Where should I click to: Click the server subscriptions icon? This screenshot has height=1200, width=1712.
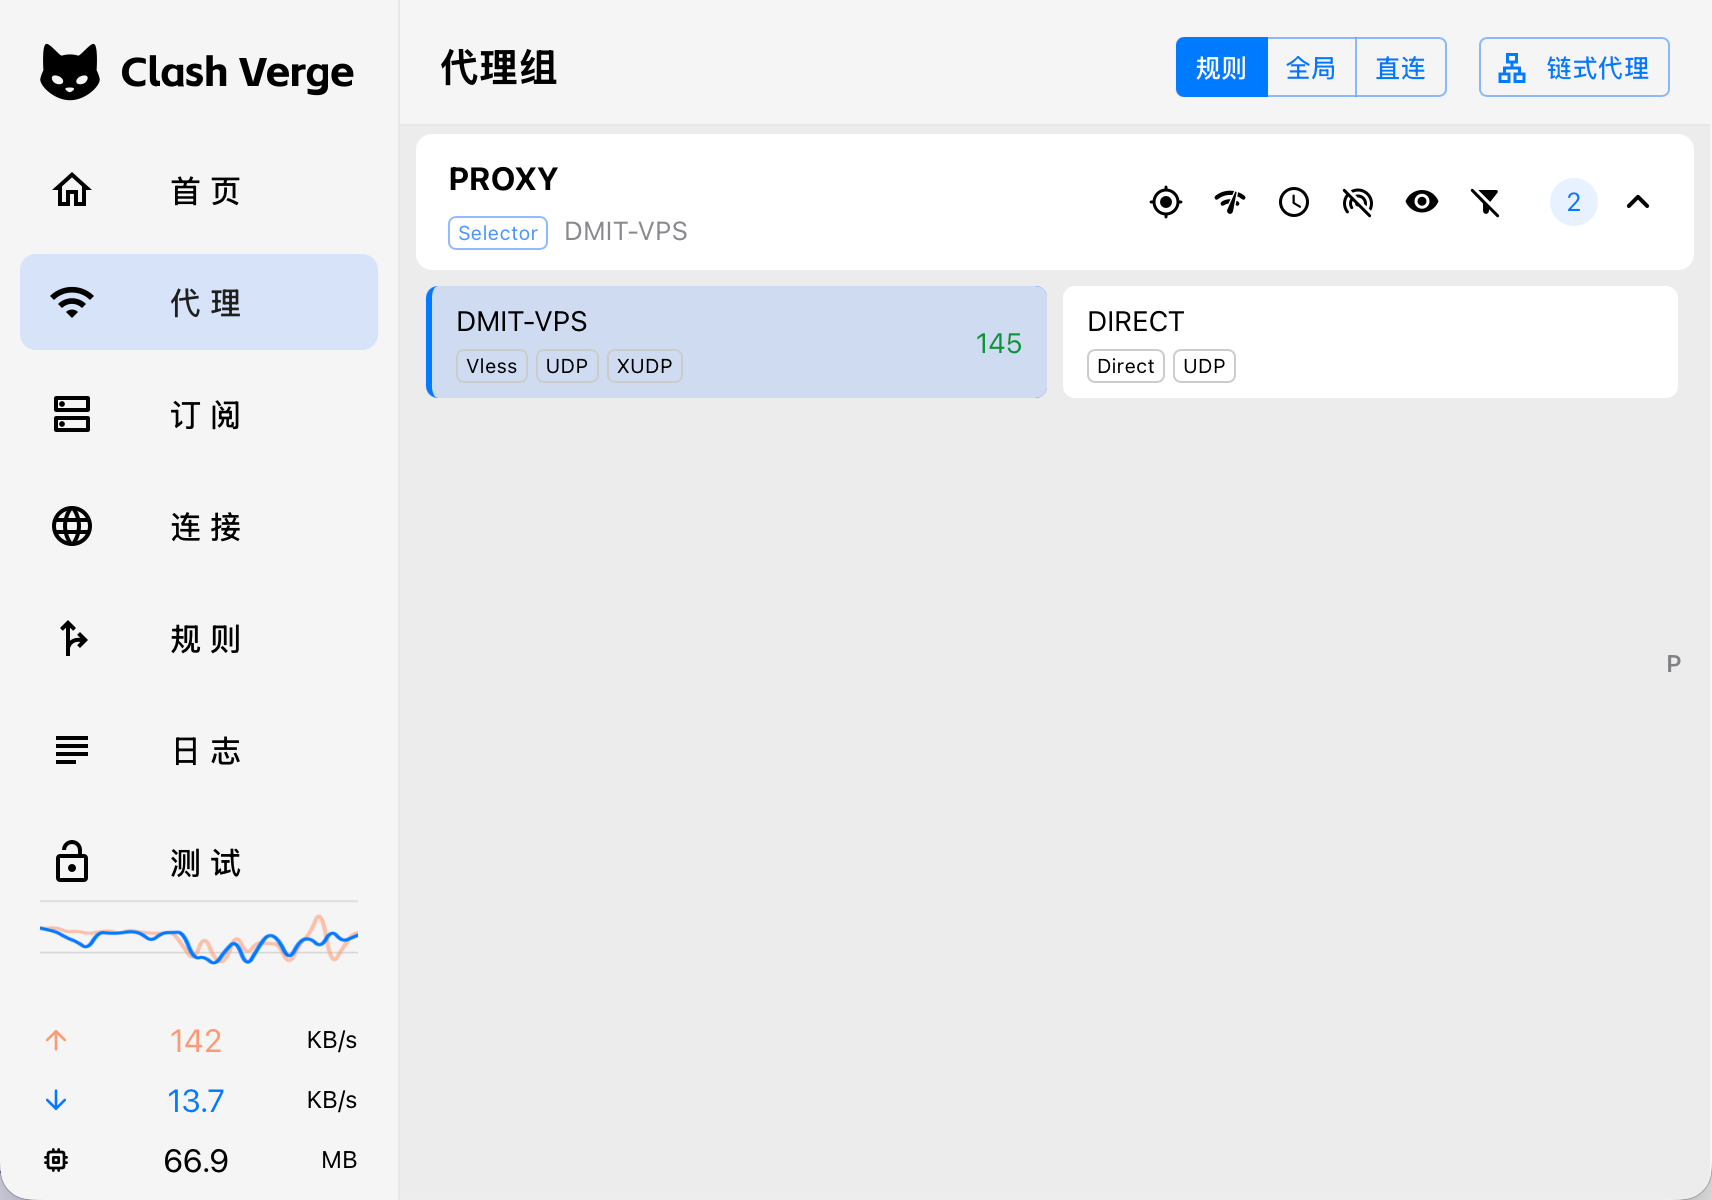pyautogui.click(x=72, y=414)
